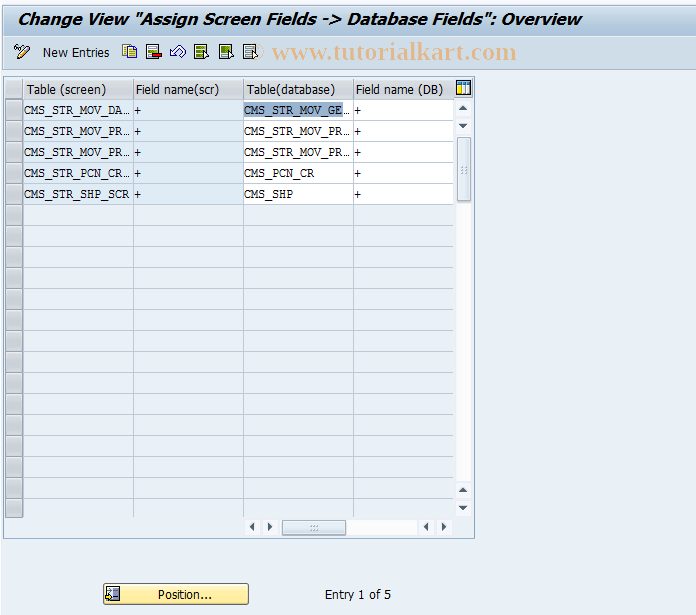The height and width of the screenshot is (615, 696).
Task: Click Field name(scr) cell in CMS_STR_SHP_SCR row
Action: tap(188, 194)
